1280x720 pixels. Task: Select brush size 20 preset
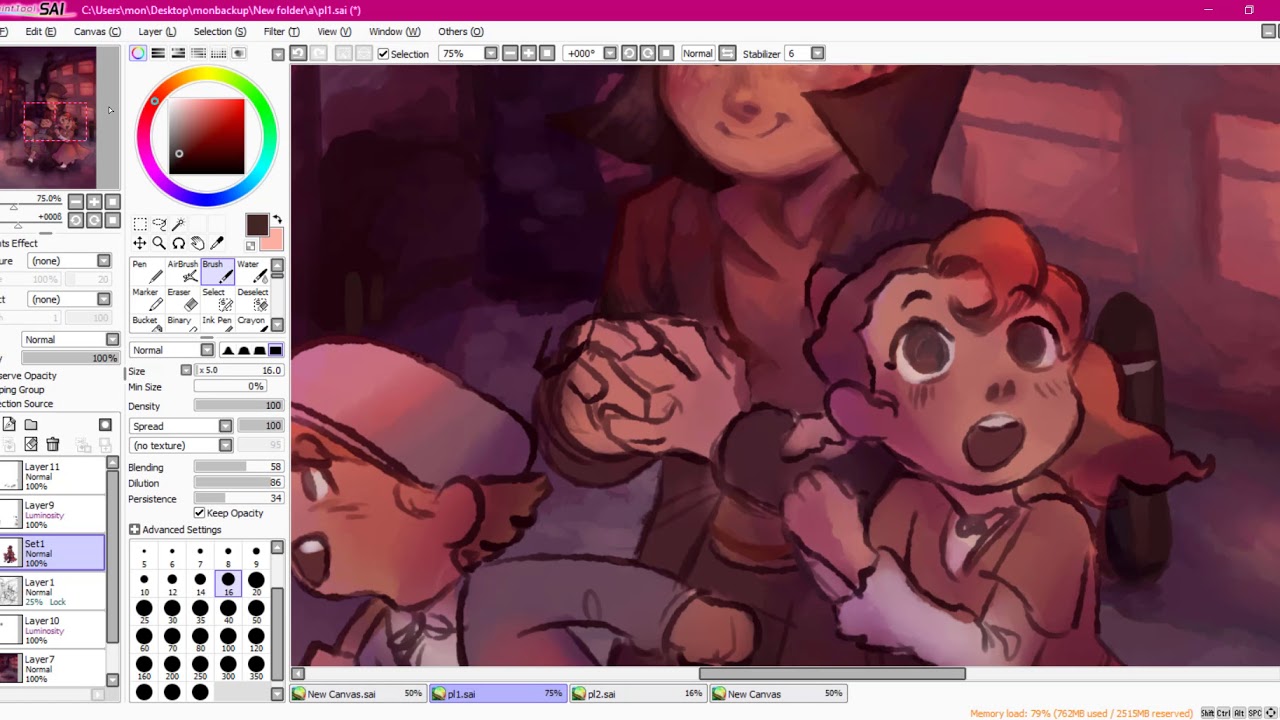point(256,584)
